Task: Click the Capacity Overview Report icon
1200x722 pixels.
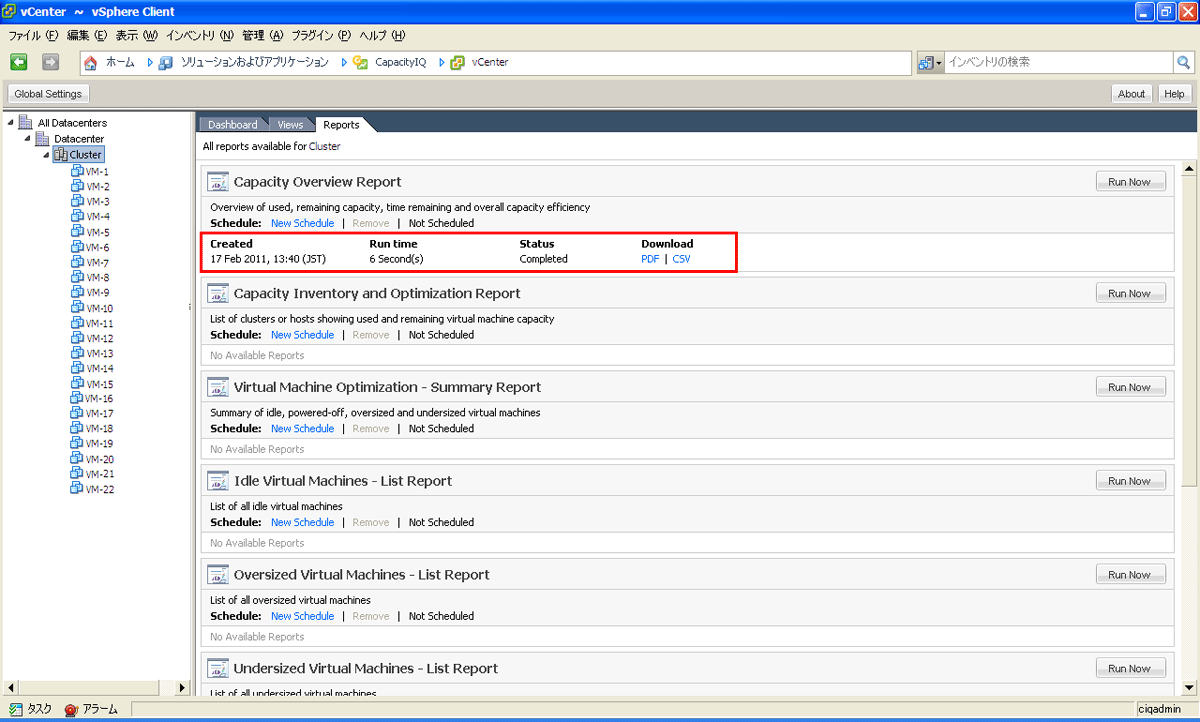Action: click(218, 182)
